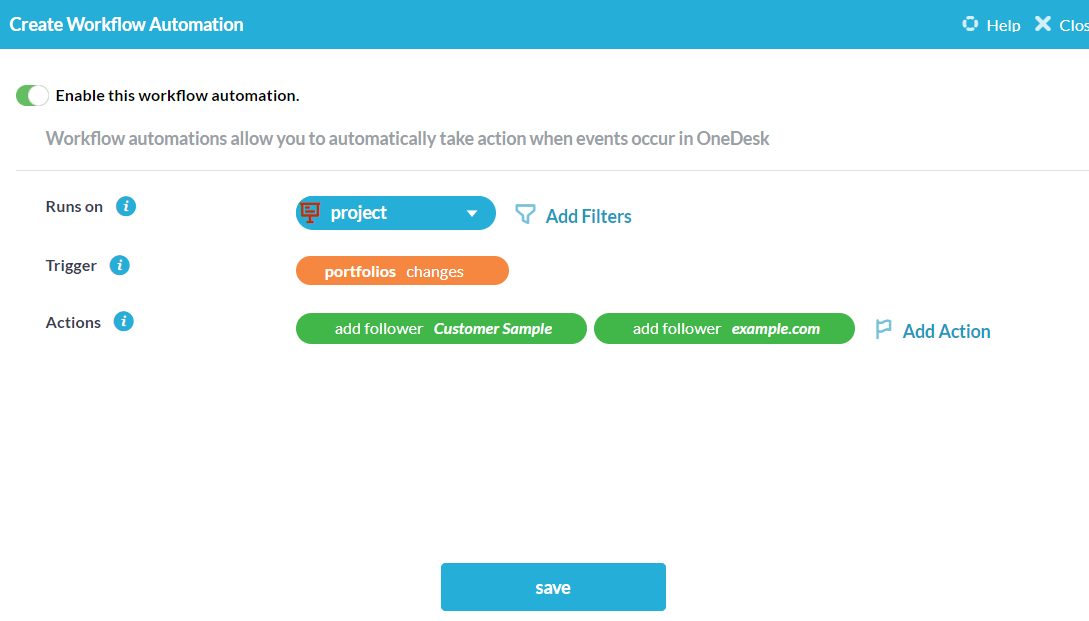Click info icon beside Actions label
This screenshot has height=621, width=1089.
click(123, 322)
